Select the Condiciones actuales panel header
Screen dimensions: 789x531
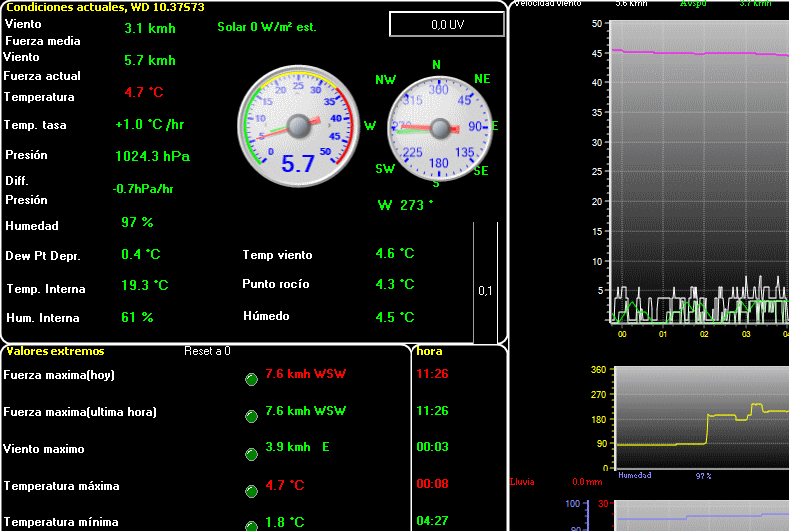(x=91, y=7)
